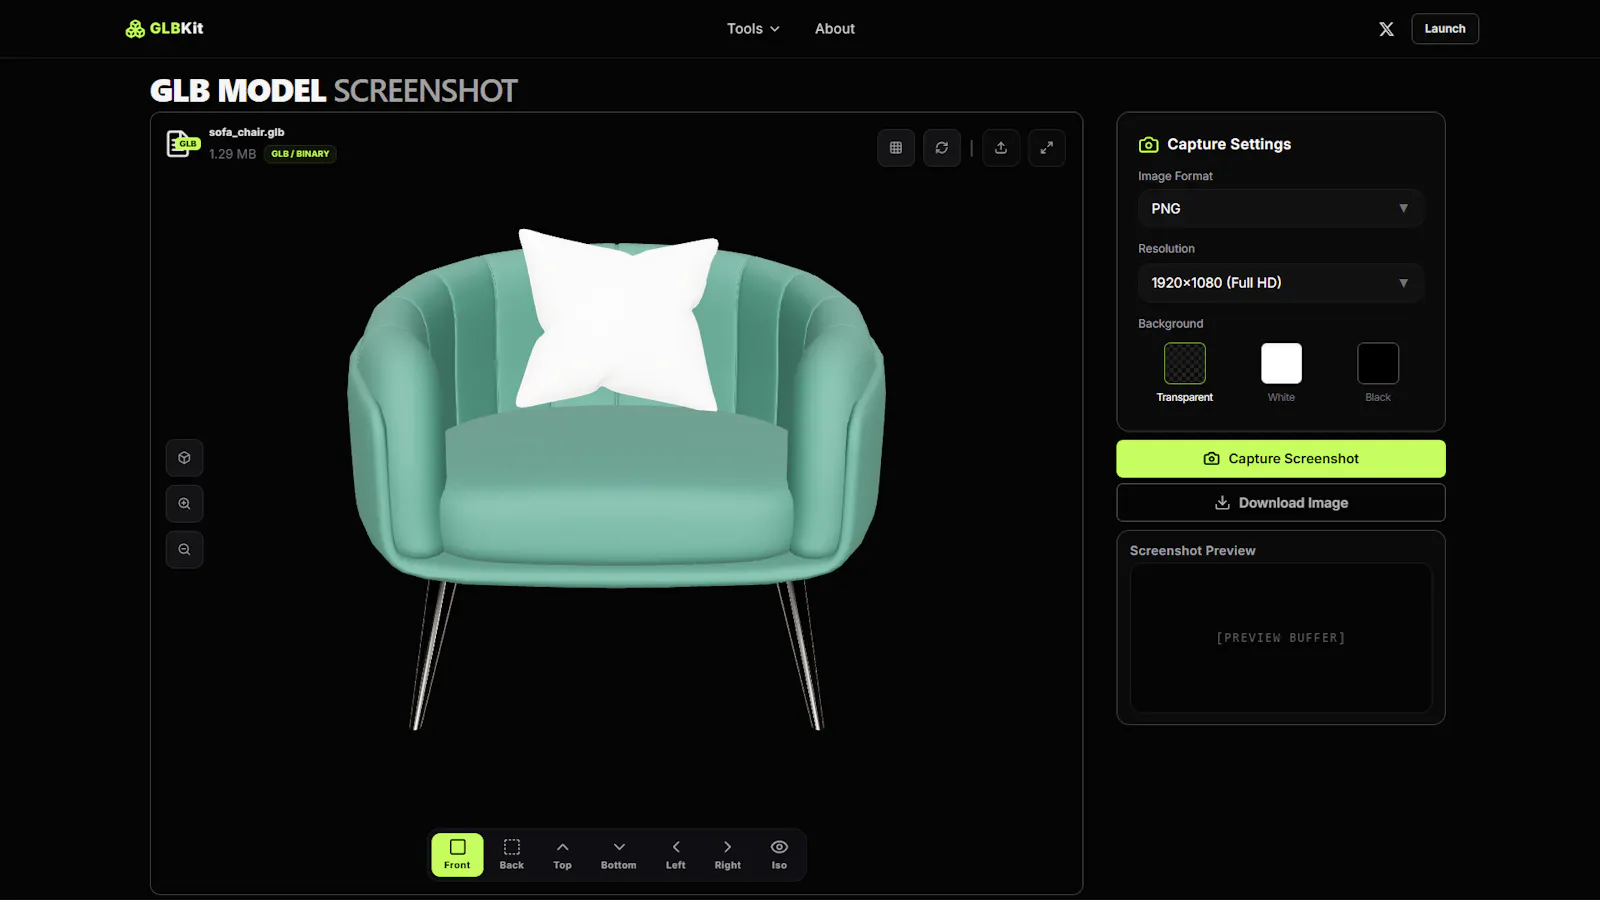Open the Image Format dropdown
Image resolution: width=1600 pixels, height=900 pixels.
pos(1280,209)
